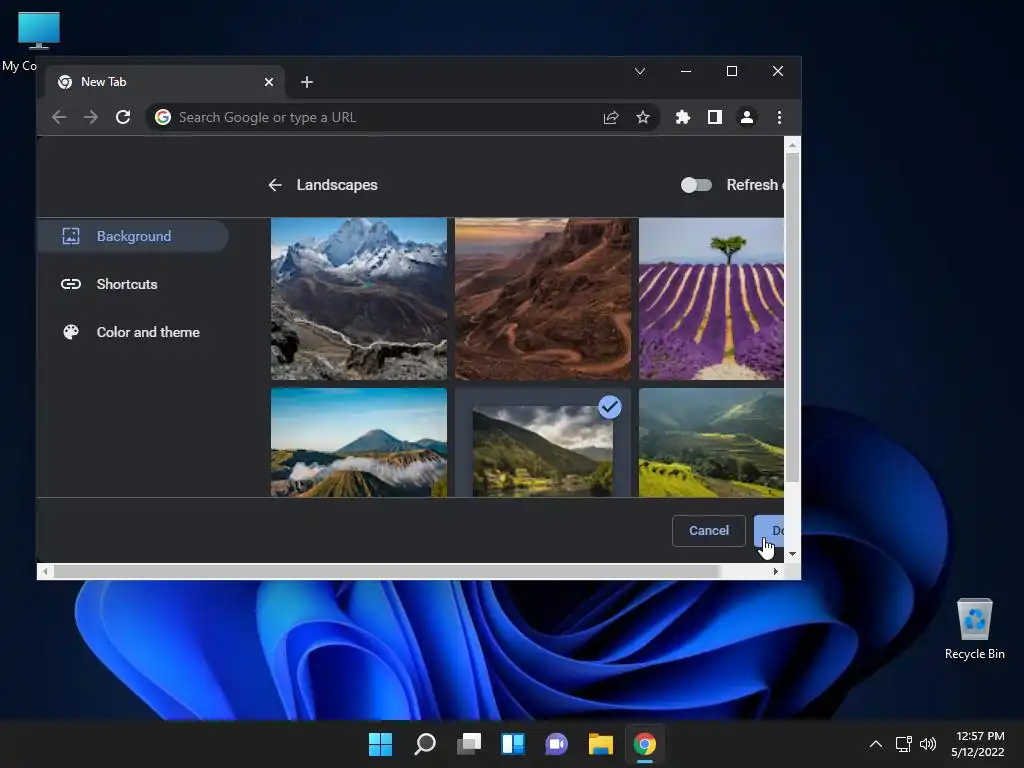Open the Shortcuts section
Image resolution: width=1024 pixels, height=768 pixels.
pos(127,284)
